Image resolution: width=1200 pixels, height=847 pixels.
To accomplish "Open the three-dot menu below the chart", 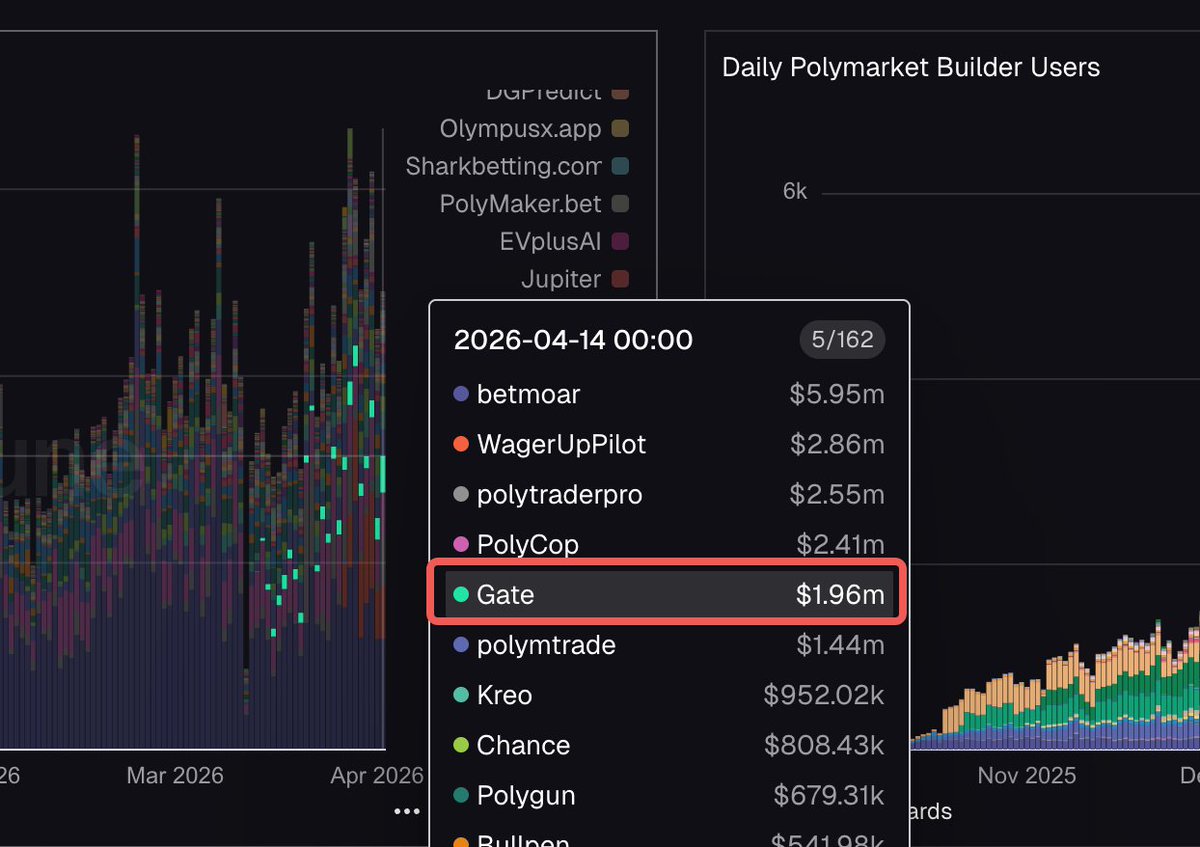I will [407, 811].
